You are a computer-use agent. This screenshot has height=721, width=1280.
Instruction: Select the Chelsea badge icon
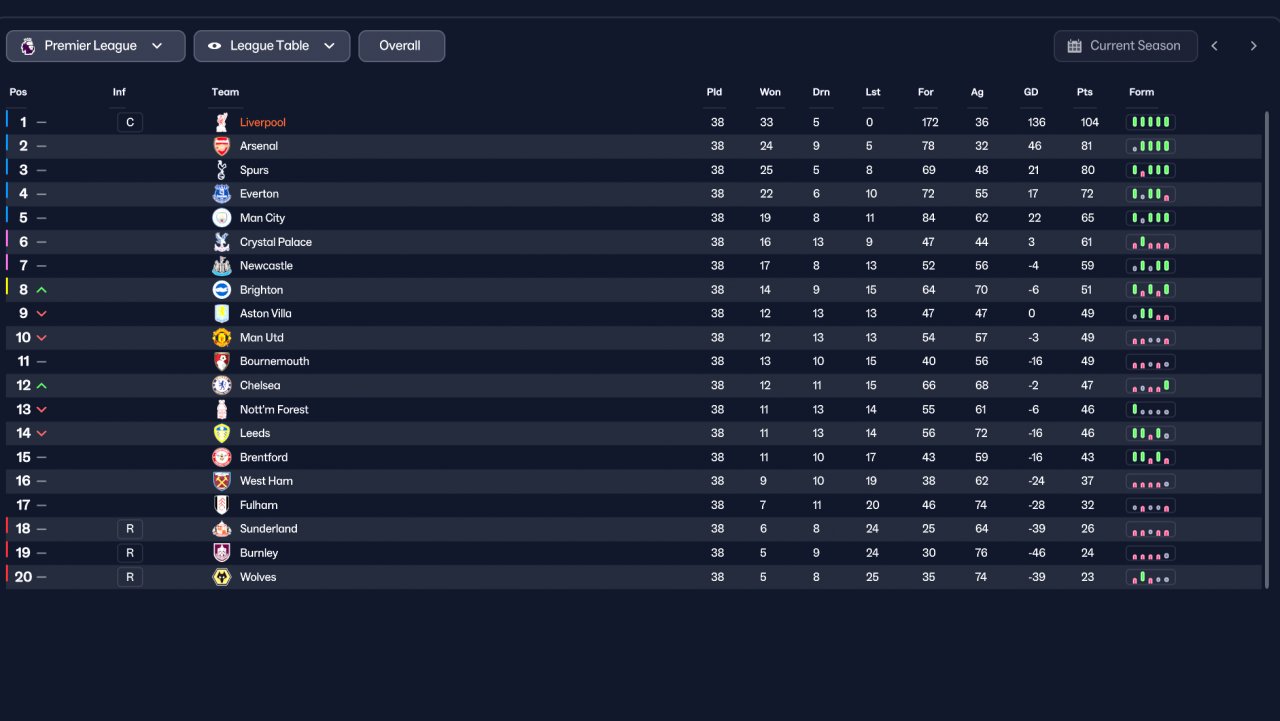click(x=222, y=385)
